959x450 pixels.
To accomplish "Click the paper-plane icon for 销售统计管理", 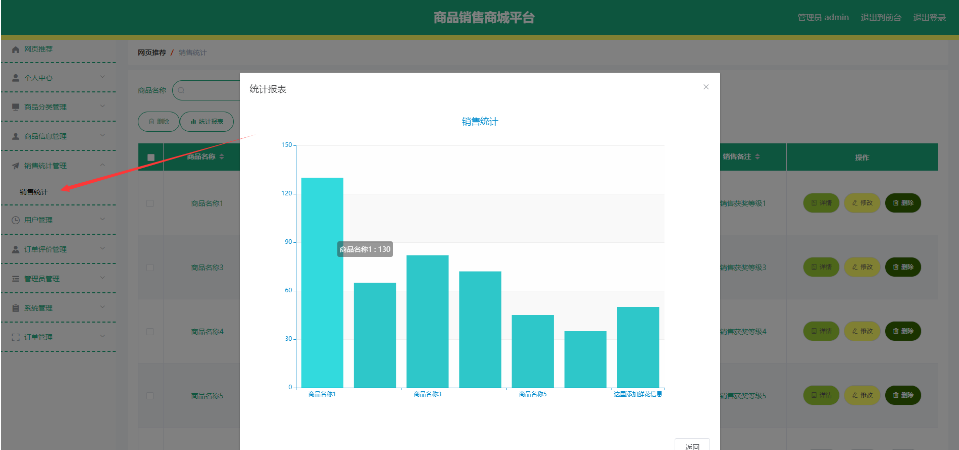I will (x=16, y=166).
